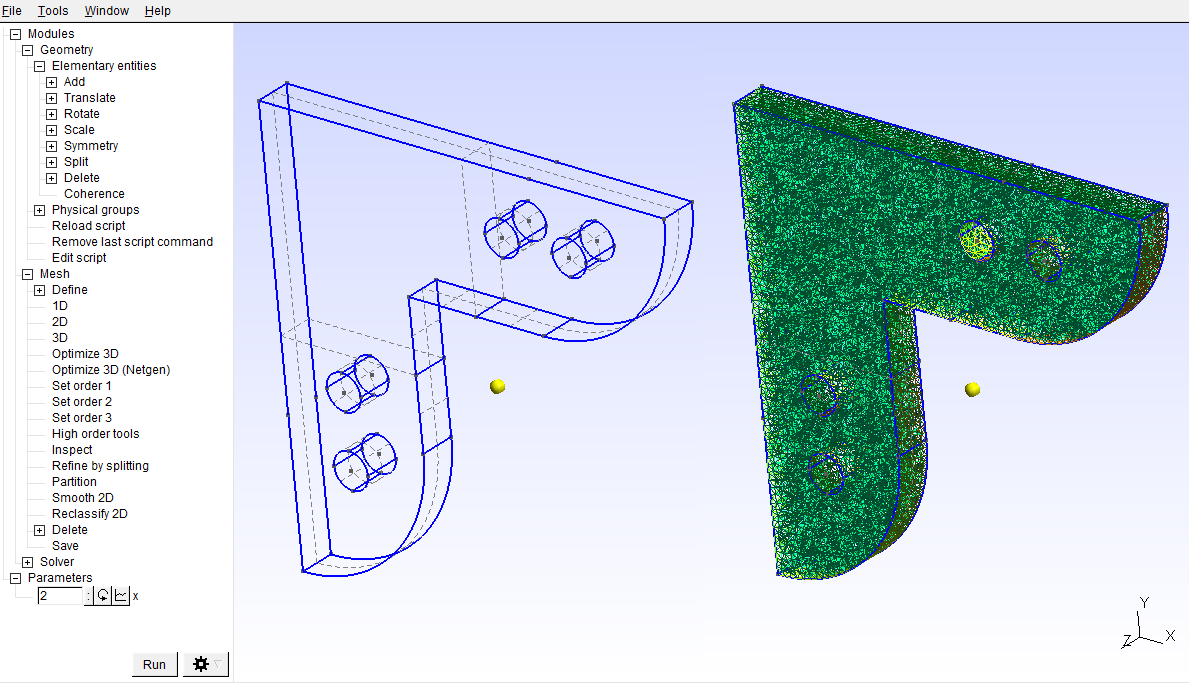Select Optimize 3D (Netgen)

pos(111,370)
